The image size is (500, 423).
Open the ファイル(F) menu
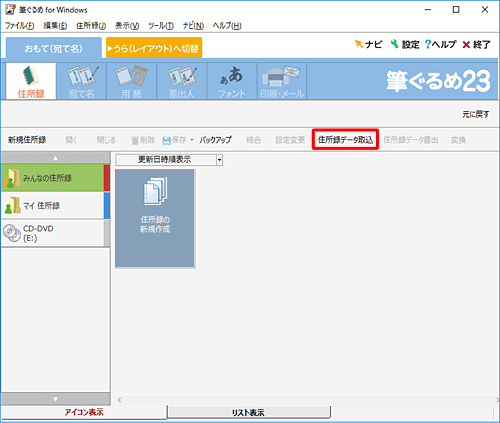click(x=19, y=26)
